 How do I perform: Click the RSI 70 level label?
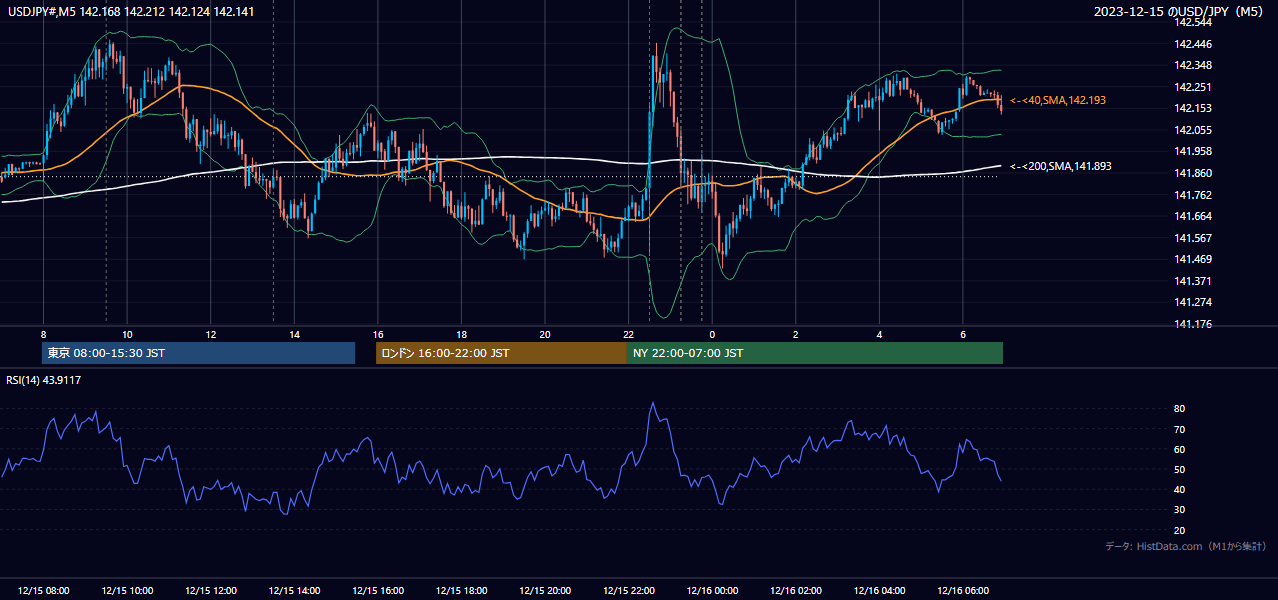coord(1179,429)
